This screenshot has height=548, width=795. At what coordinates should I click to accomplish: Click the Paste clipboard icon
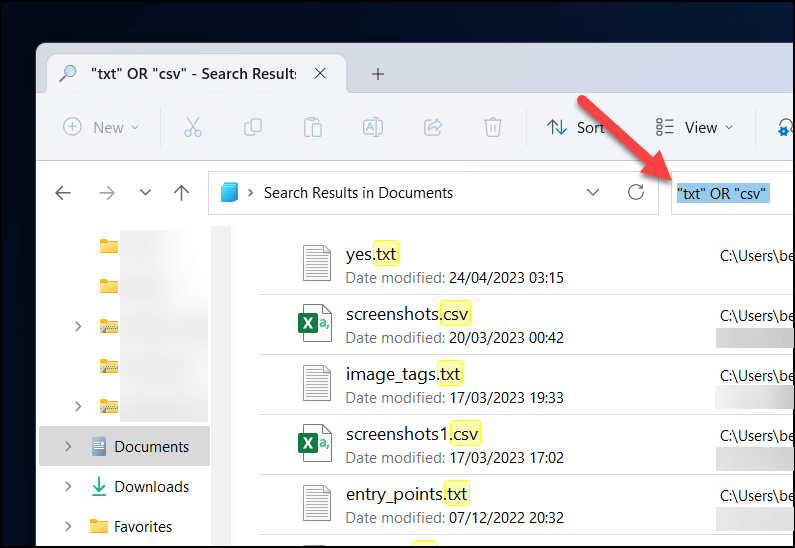[x=313, y=127]
